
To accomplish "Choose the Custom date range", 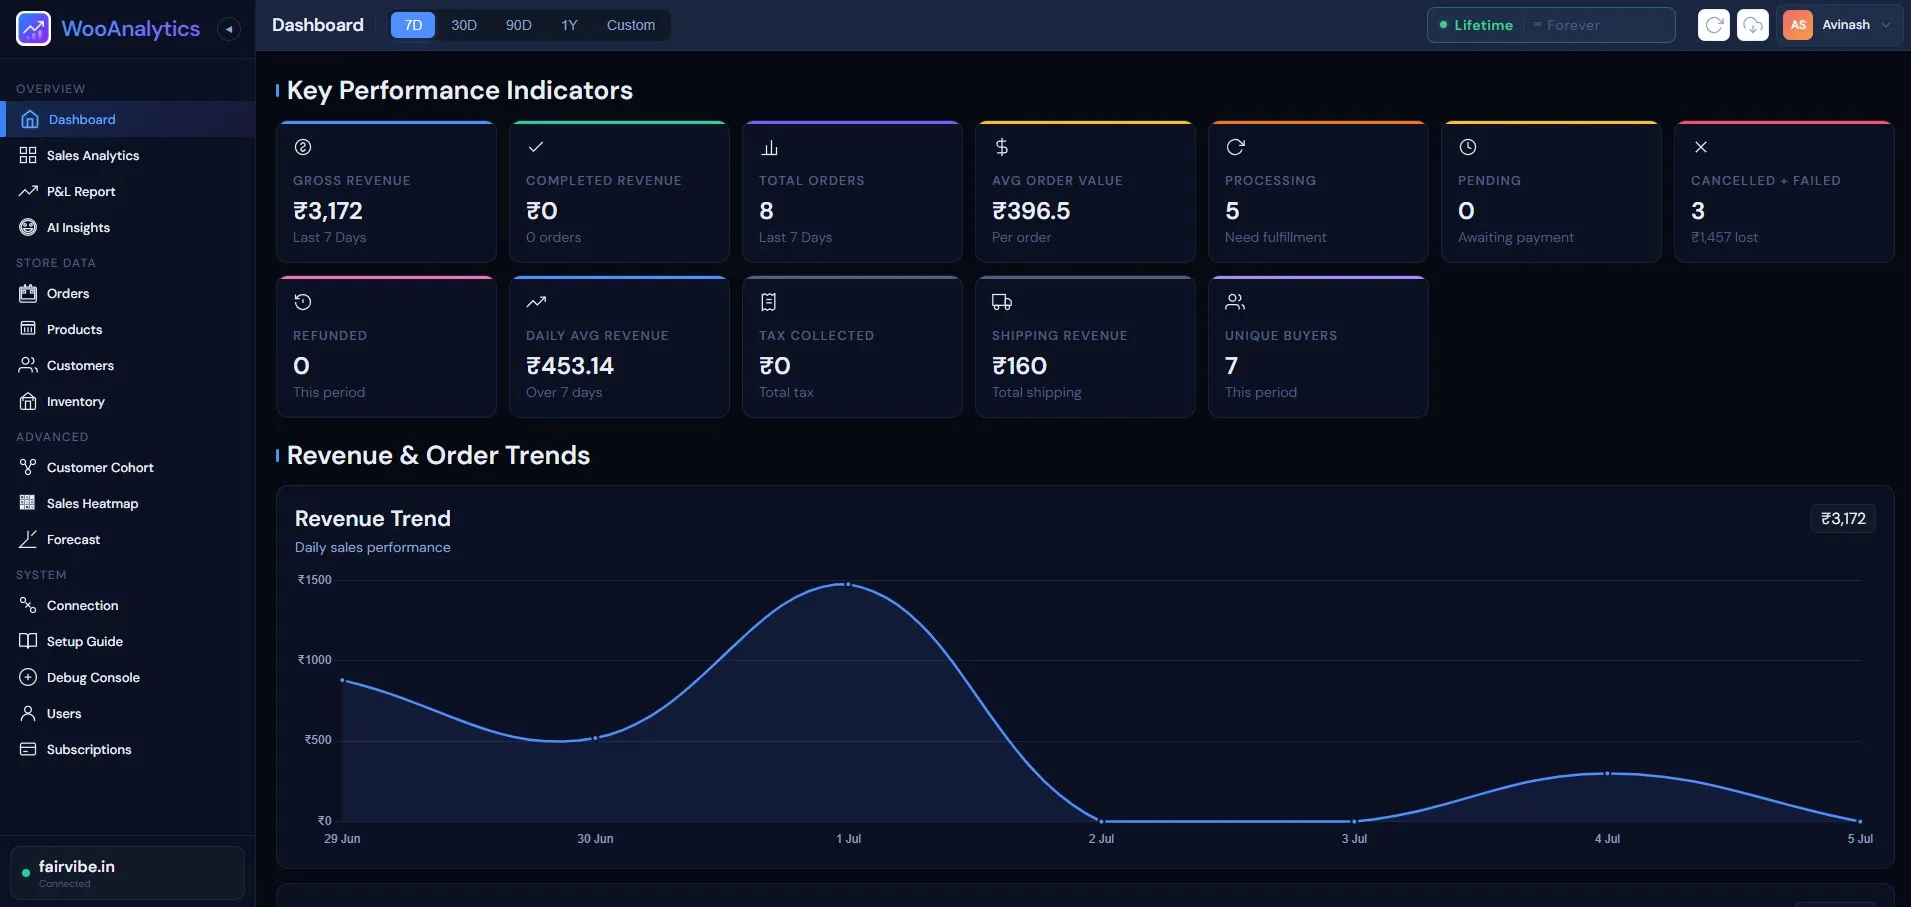I will click(x=631, y=25).
